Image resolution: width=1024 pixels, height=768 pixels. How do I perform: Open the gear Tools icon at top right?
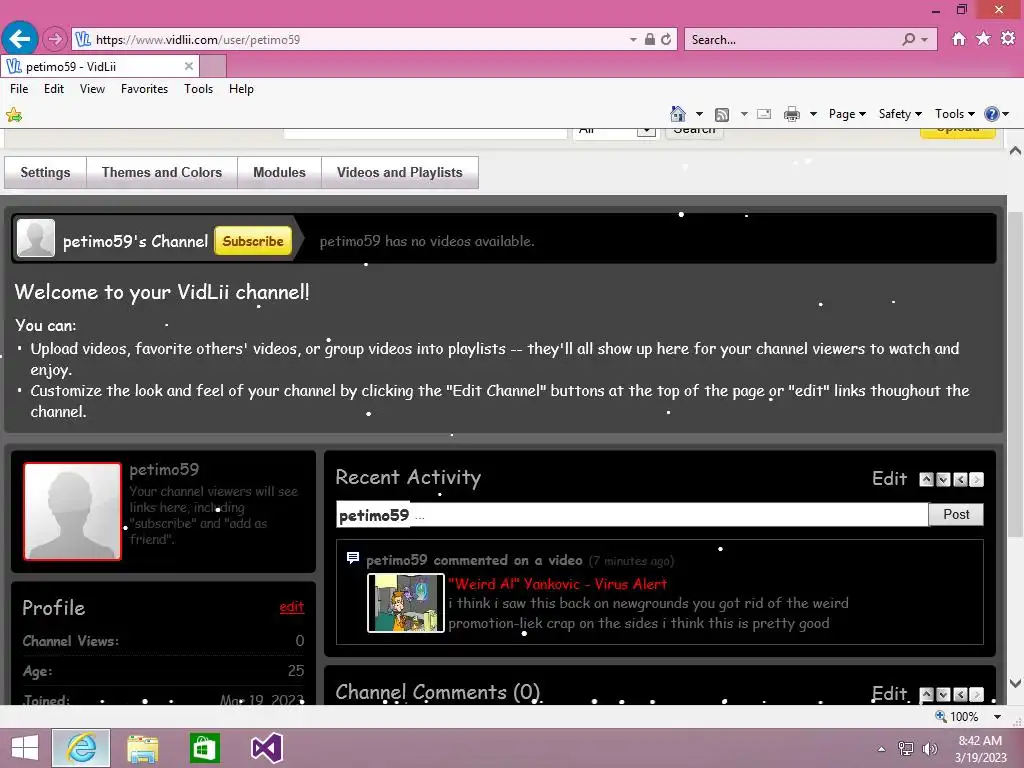click(x=1008, y=39)
